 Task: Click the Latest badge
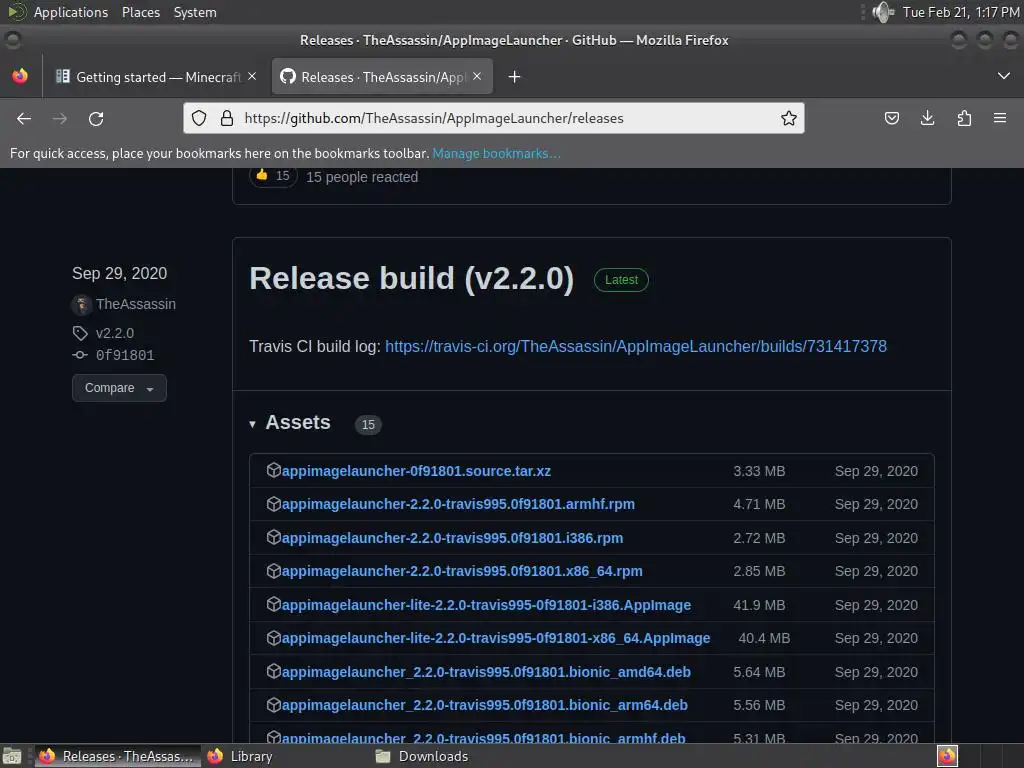coord(621,280)
